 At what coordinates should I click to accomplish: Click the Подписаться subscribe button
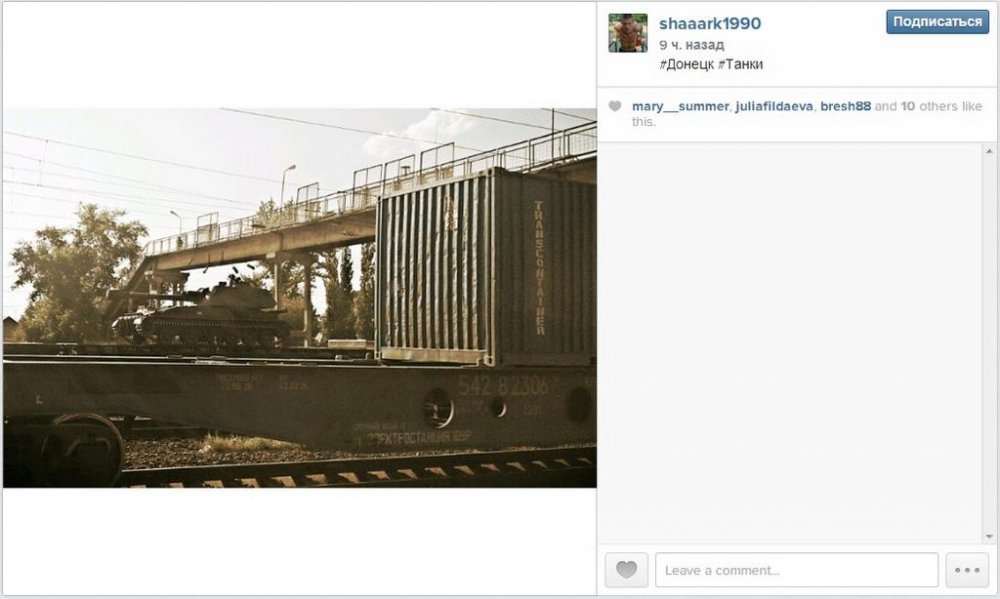click(937, 22)
